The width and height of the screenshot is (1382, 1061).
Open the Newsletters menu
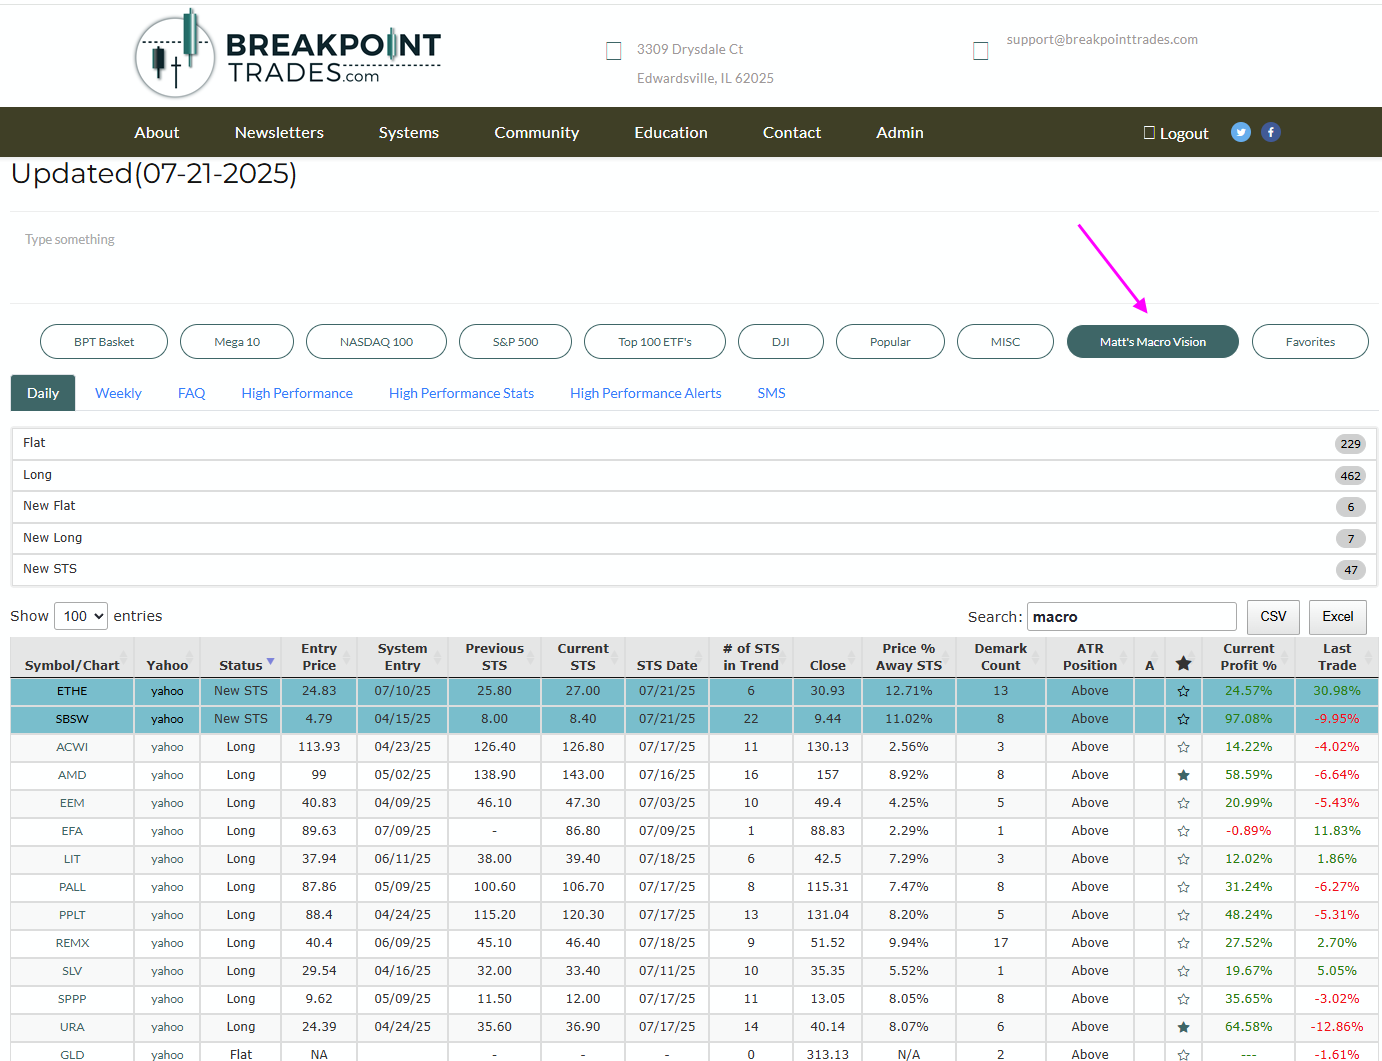[279, 132]
